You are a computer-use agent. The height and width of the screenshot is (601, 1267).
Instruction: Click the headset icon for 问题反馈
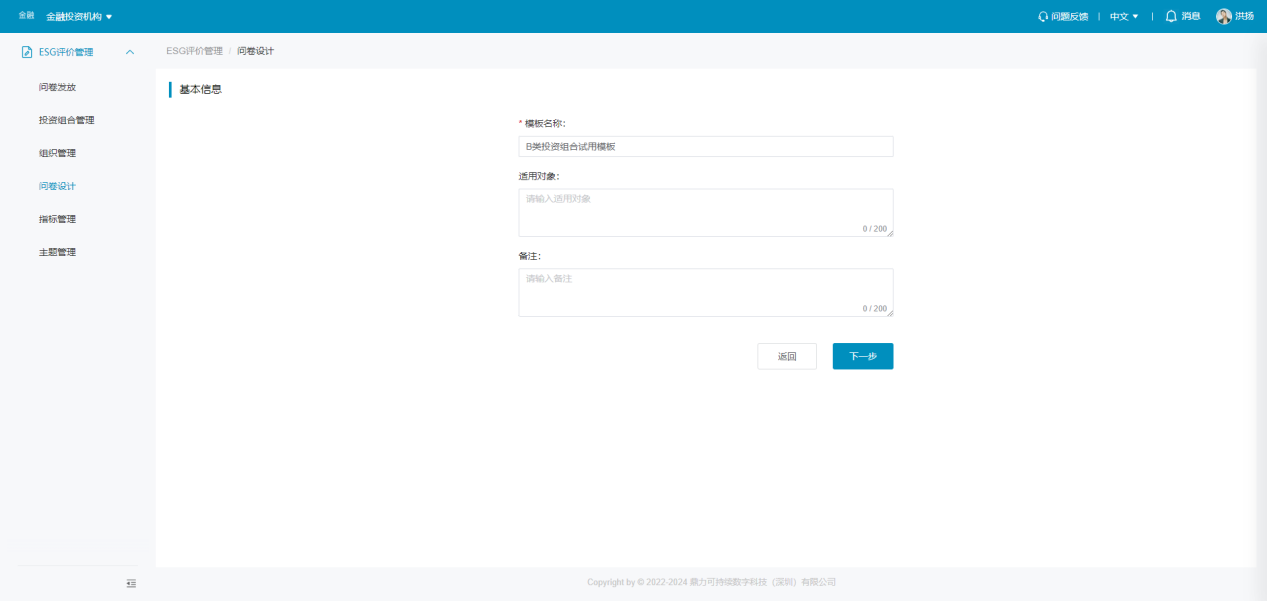pyautogui.click(x=1043, y=17)
